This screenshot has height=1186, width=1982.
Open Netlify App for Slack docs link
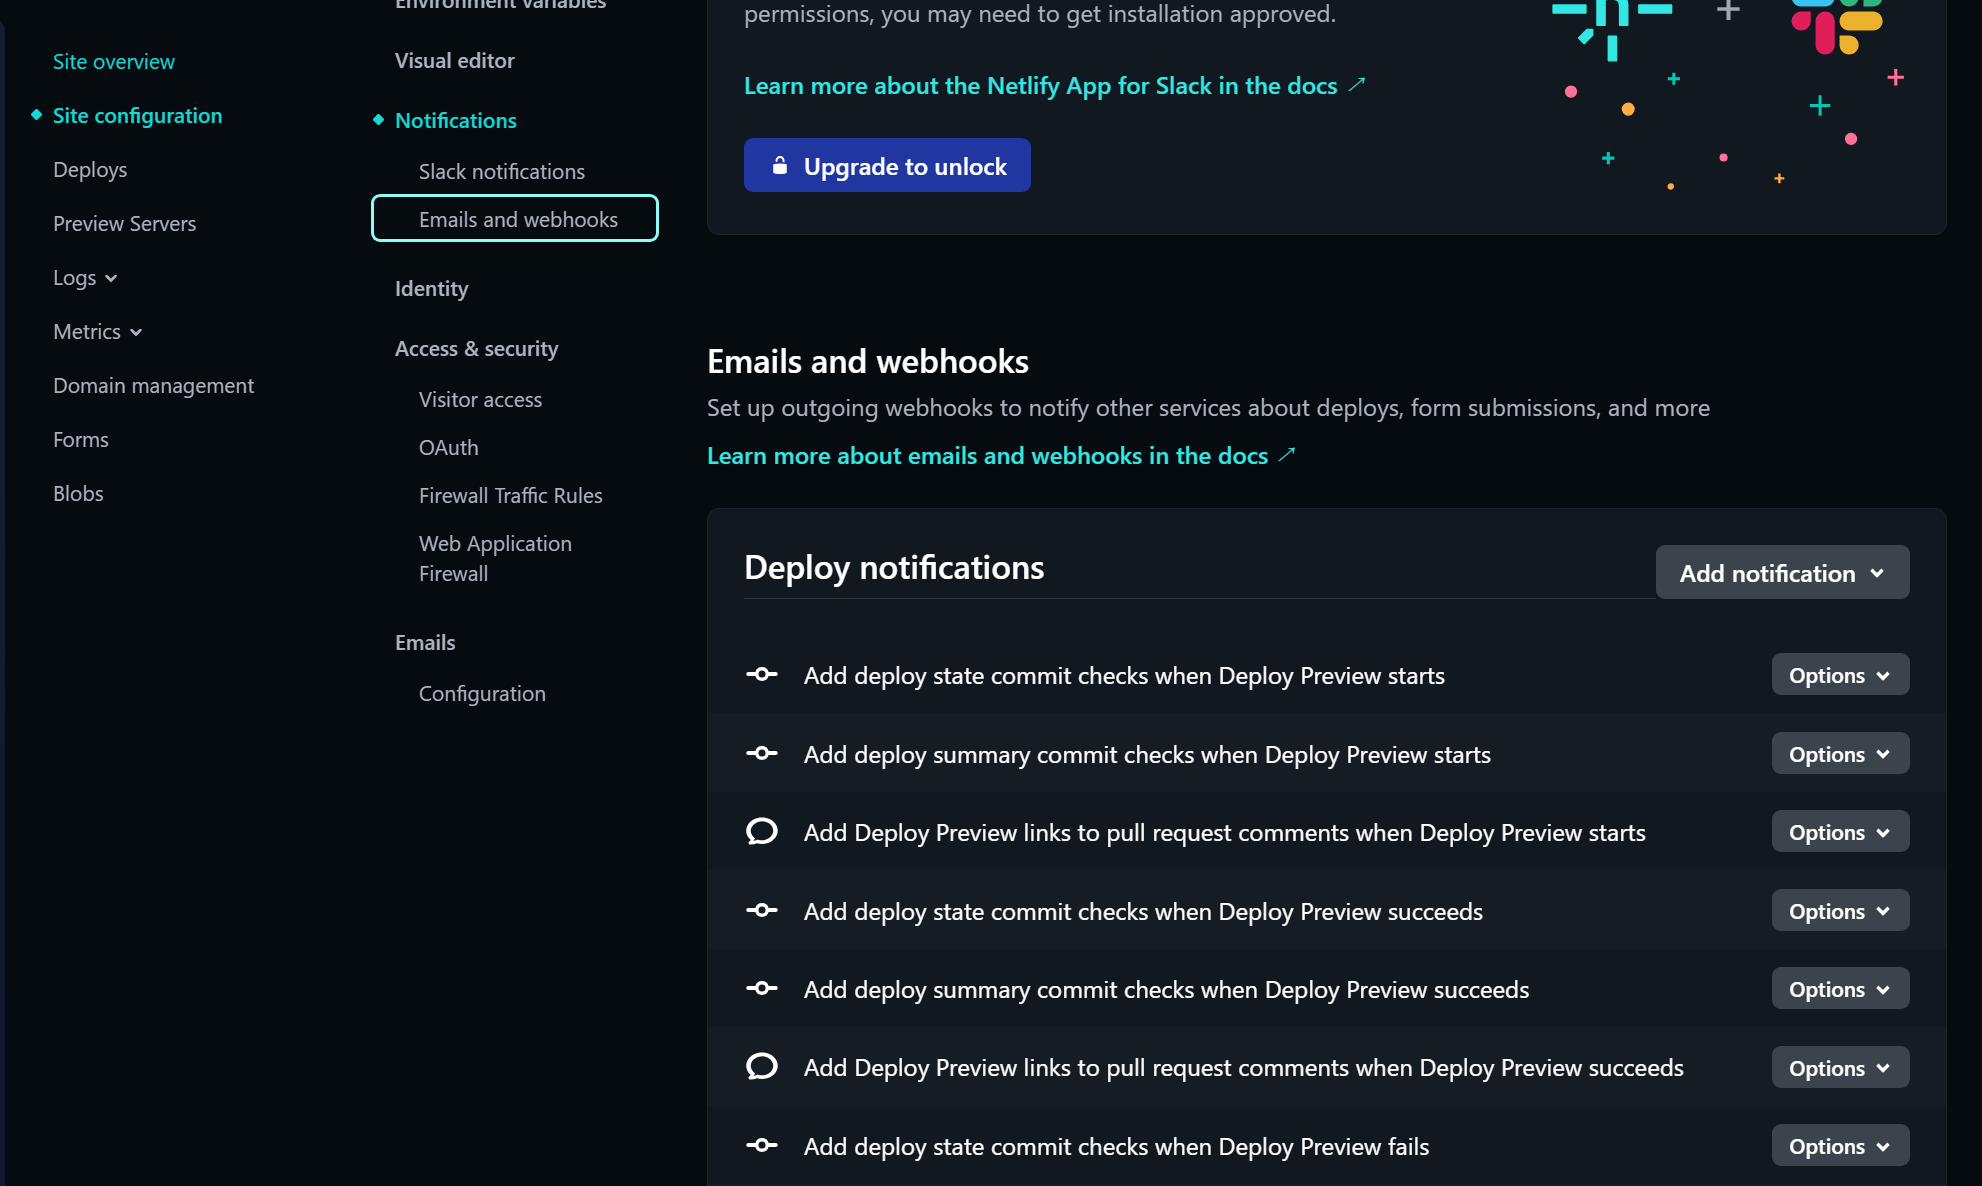click(x=1041, y=86)
